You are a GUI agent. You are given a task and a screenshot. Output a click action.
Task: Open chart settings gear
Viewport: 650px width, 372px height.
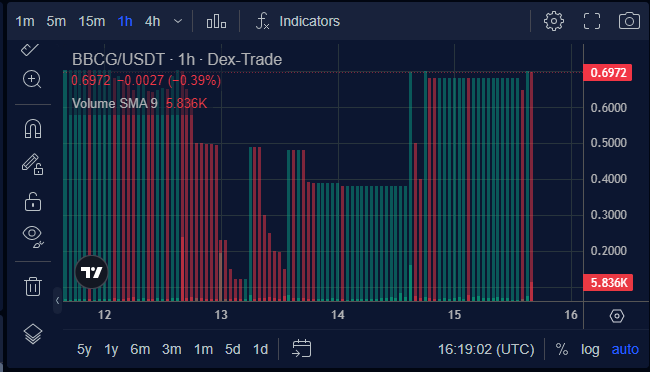click(x=554, y=21)
